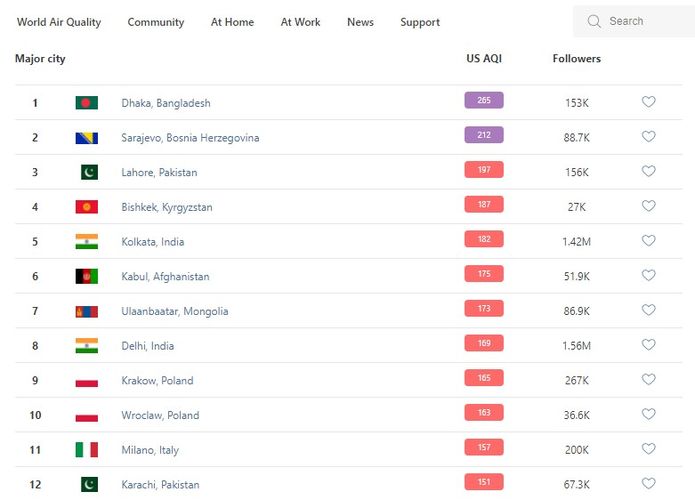Click the Mongolia flag beside Ulaanbaatar

pyautogui.click(x=86, y=311)
